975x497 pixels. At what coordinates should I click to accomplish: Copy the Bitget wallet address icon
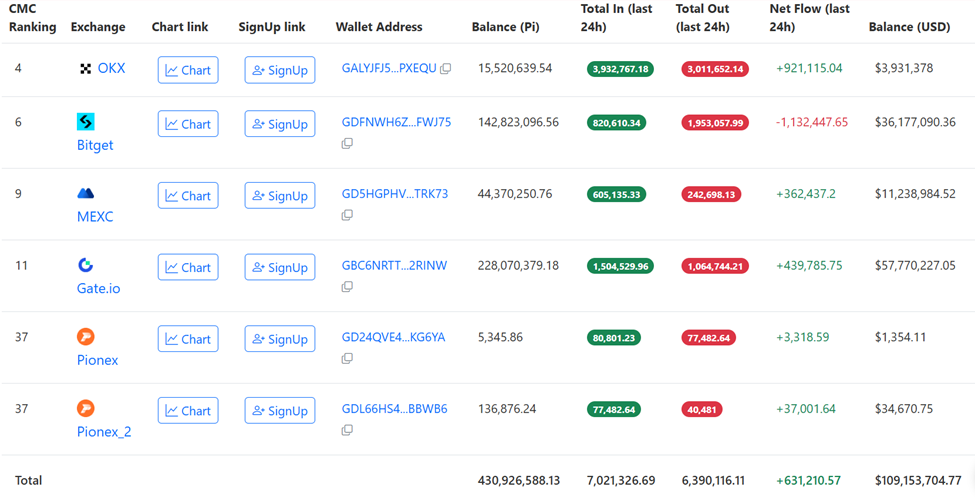click(347, 143)
